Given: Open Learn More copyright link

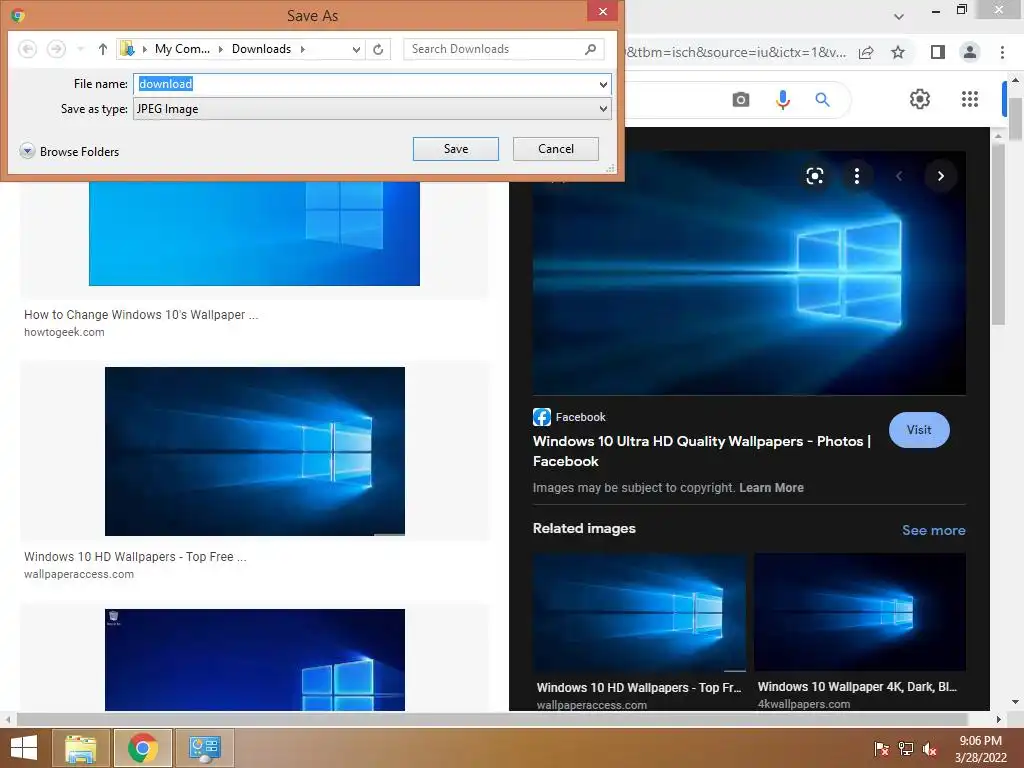Looking at the screenshot, I should [771, 488].
